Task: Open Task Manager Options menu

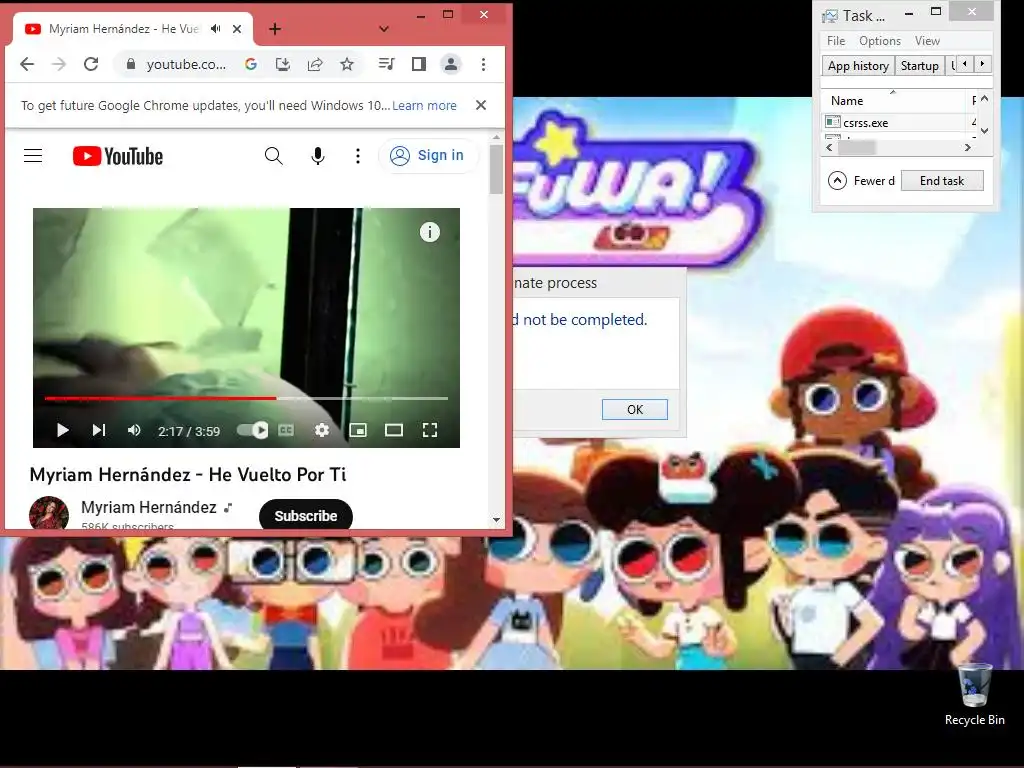Action: tap(880, 40)
